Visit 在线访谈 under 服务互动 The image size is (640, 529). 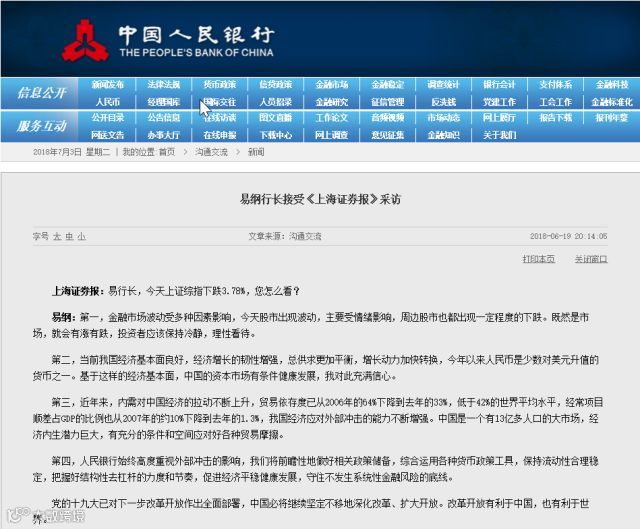(220, 118)
